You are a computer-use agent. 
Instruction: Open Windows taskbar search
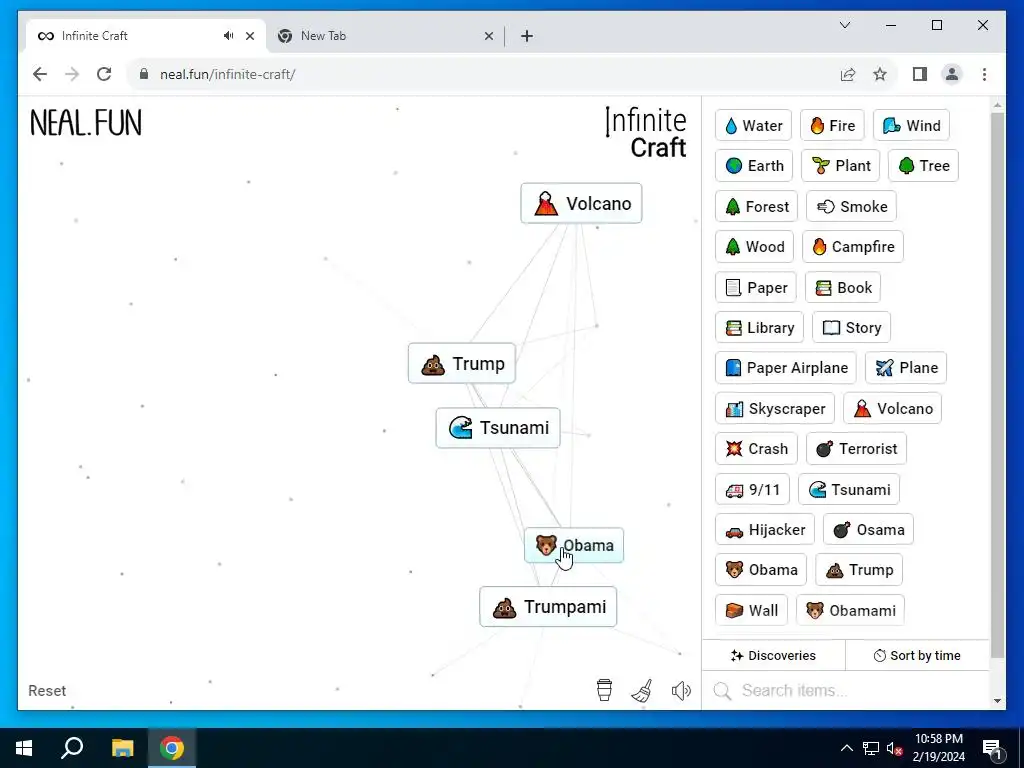click(x=72, y=748)
